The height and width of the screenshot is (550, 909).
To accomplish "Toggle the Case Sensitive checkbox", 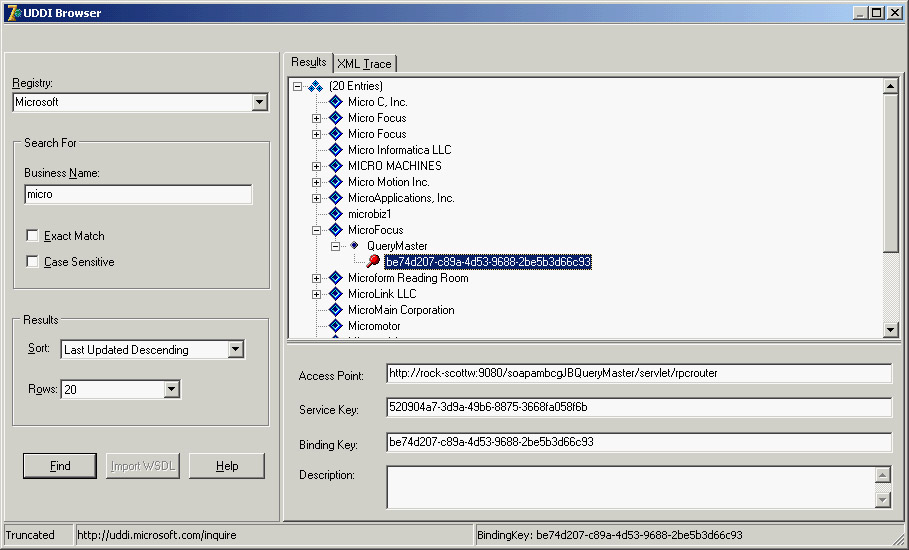I will pyautogui.click(x=33, y=262).
